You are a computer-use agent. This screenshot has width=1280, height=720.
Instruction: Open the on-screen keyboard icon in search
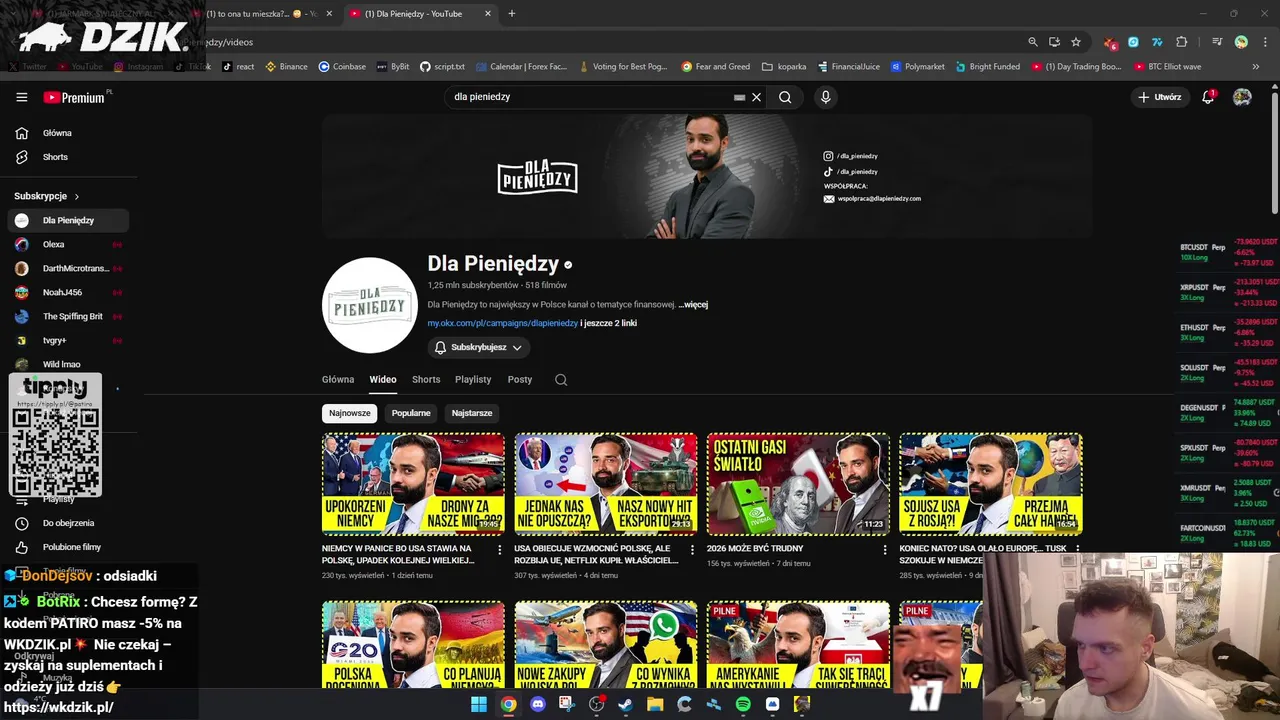coord(739,97)
